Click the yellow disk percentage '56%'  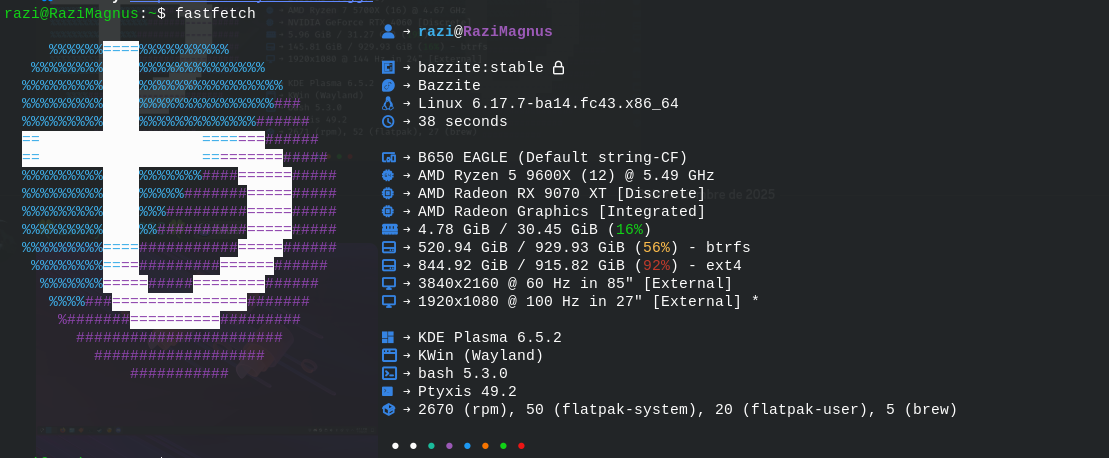pos(656,247)
